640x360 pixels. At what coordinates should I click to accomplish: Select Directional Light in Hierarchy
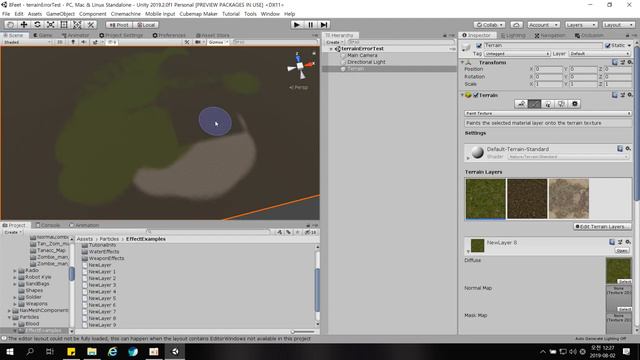tap(366, 62)
